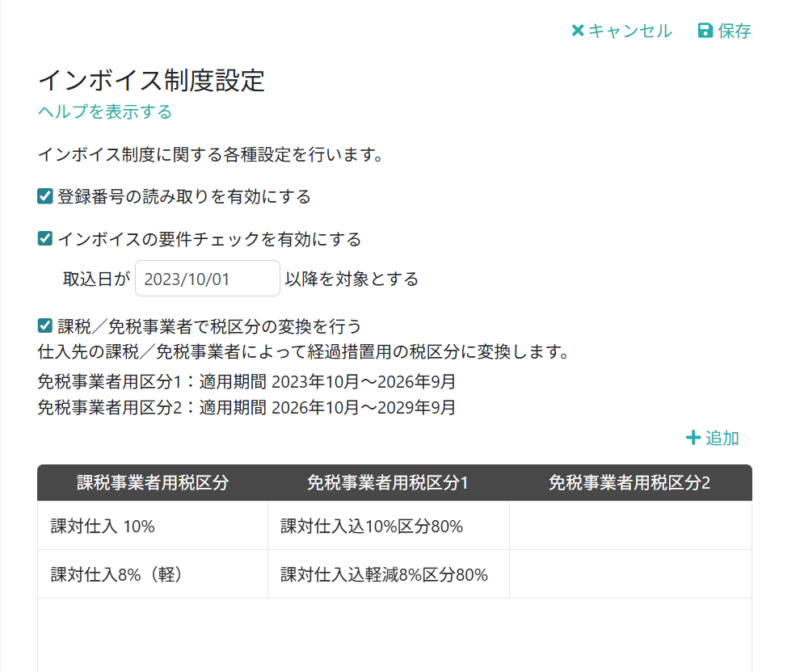Image resolution: width=800 pixels, height=672 pixels.
Task: Click the 課税事業者用税区分 column header
Action: tap(153, 483)
